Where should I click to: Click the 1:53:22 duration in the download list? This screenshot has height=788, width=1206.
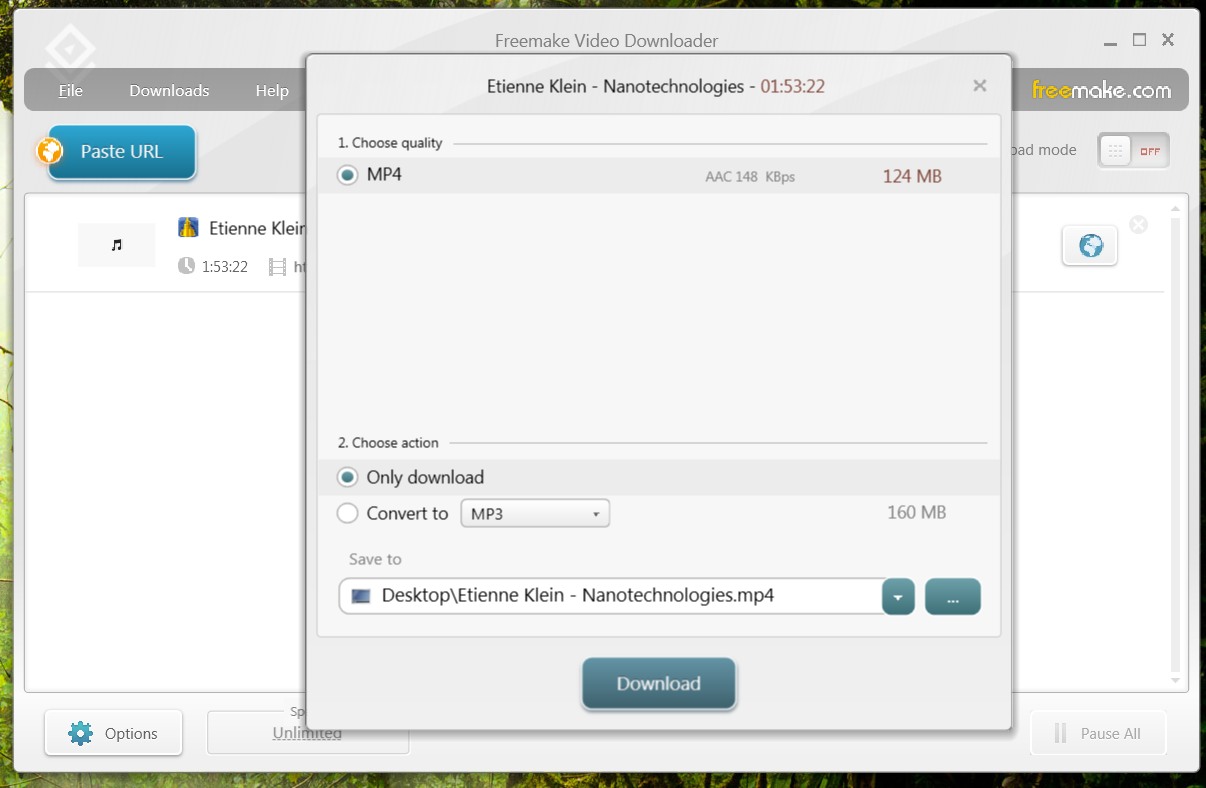point(224,266)
